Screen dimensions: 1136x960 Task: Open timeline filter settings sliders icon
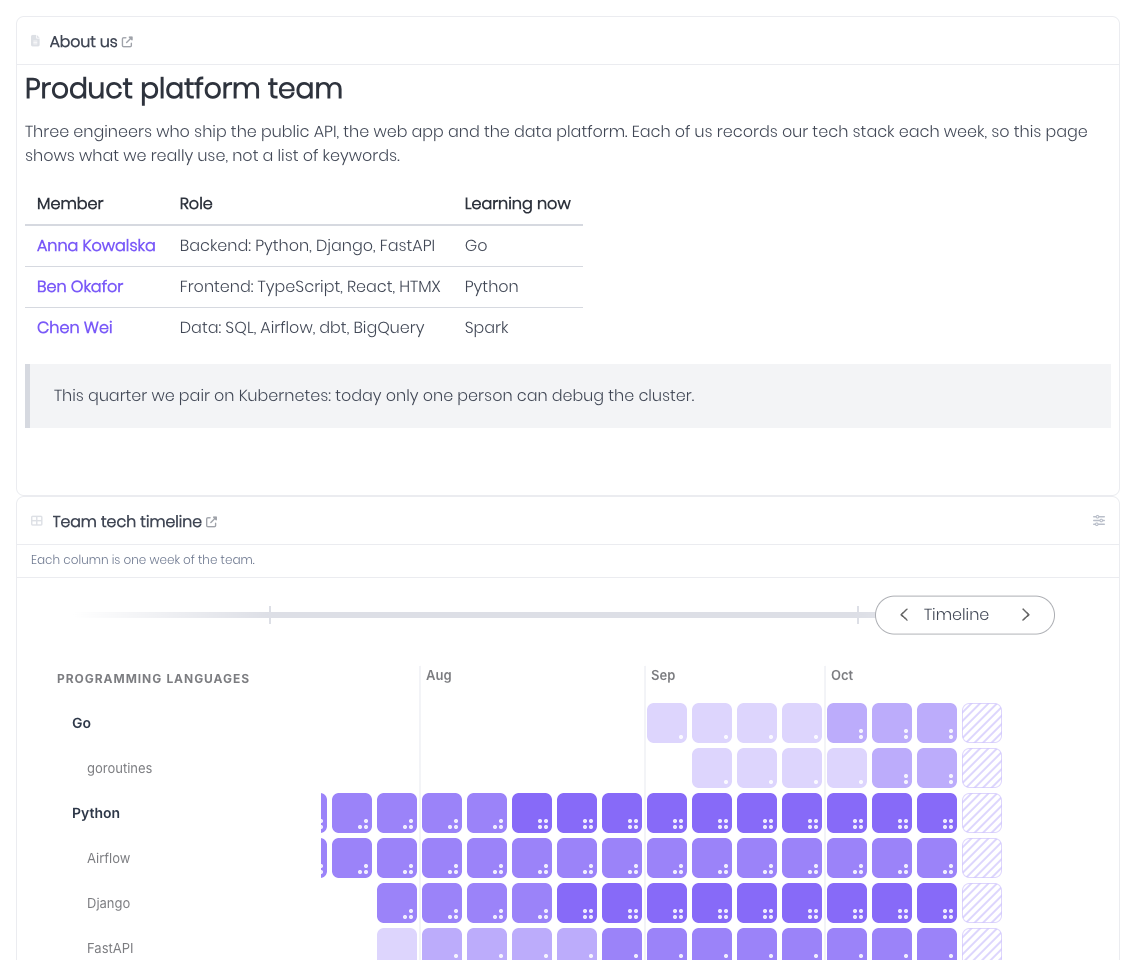1099,520
